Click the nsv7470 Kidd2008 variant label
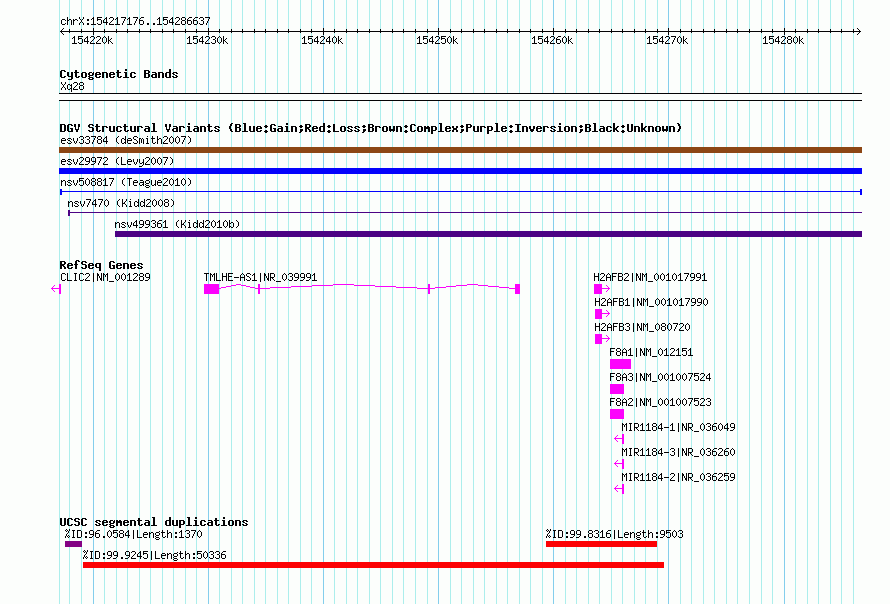Screen dimensions: 890x604 121,203
